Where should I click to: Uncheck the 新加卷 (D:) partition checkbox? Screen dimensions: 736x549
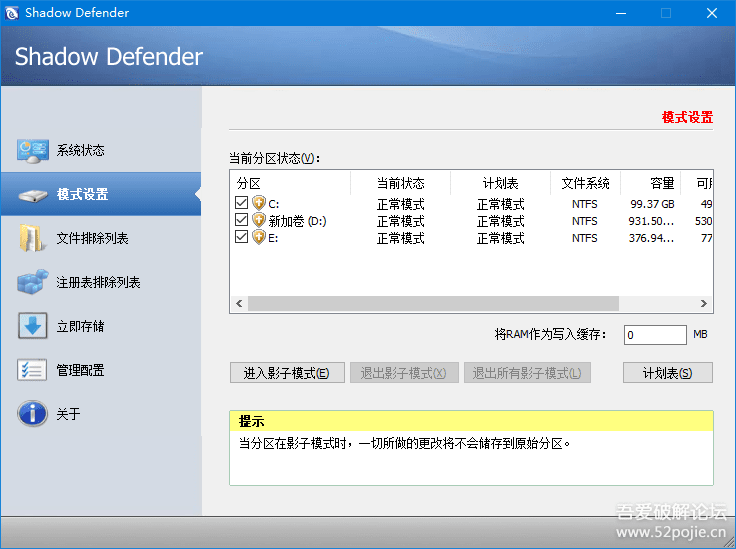pos(241,221)
